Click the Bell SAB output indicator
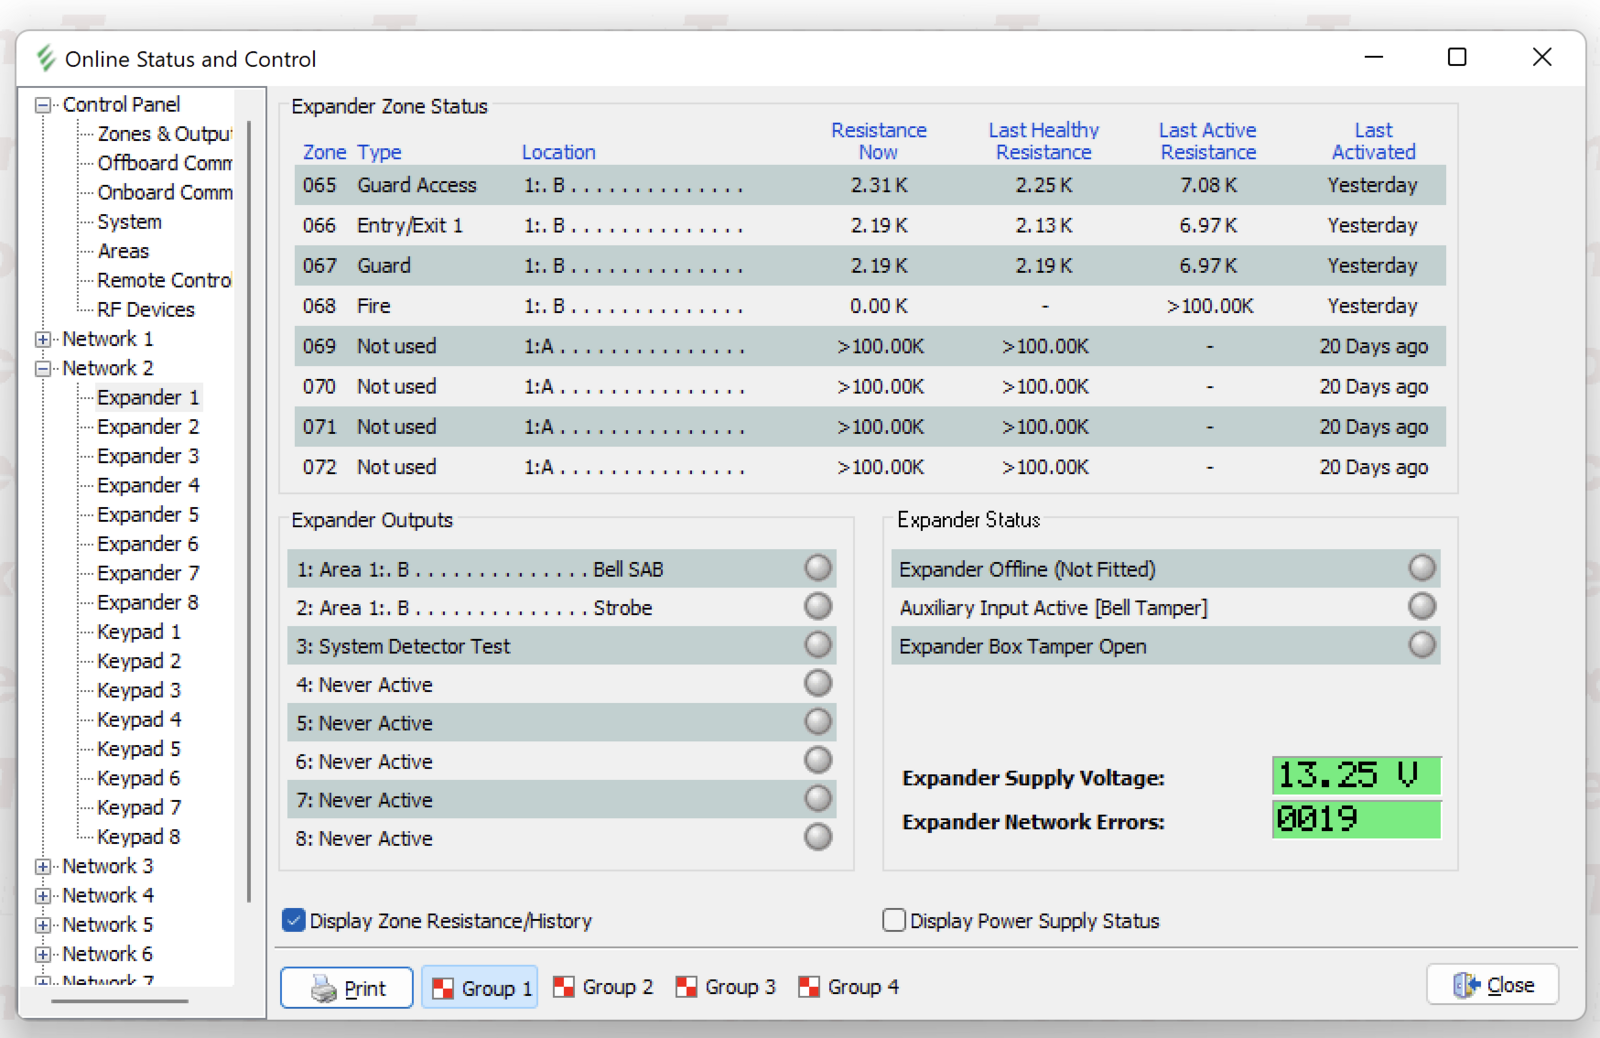 [x=818, y=568]
